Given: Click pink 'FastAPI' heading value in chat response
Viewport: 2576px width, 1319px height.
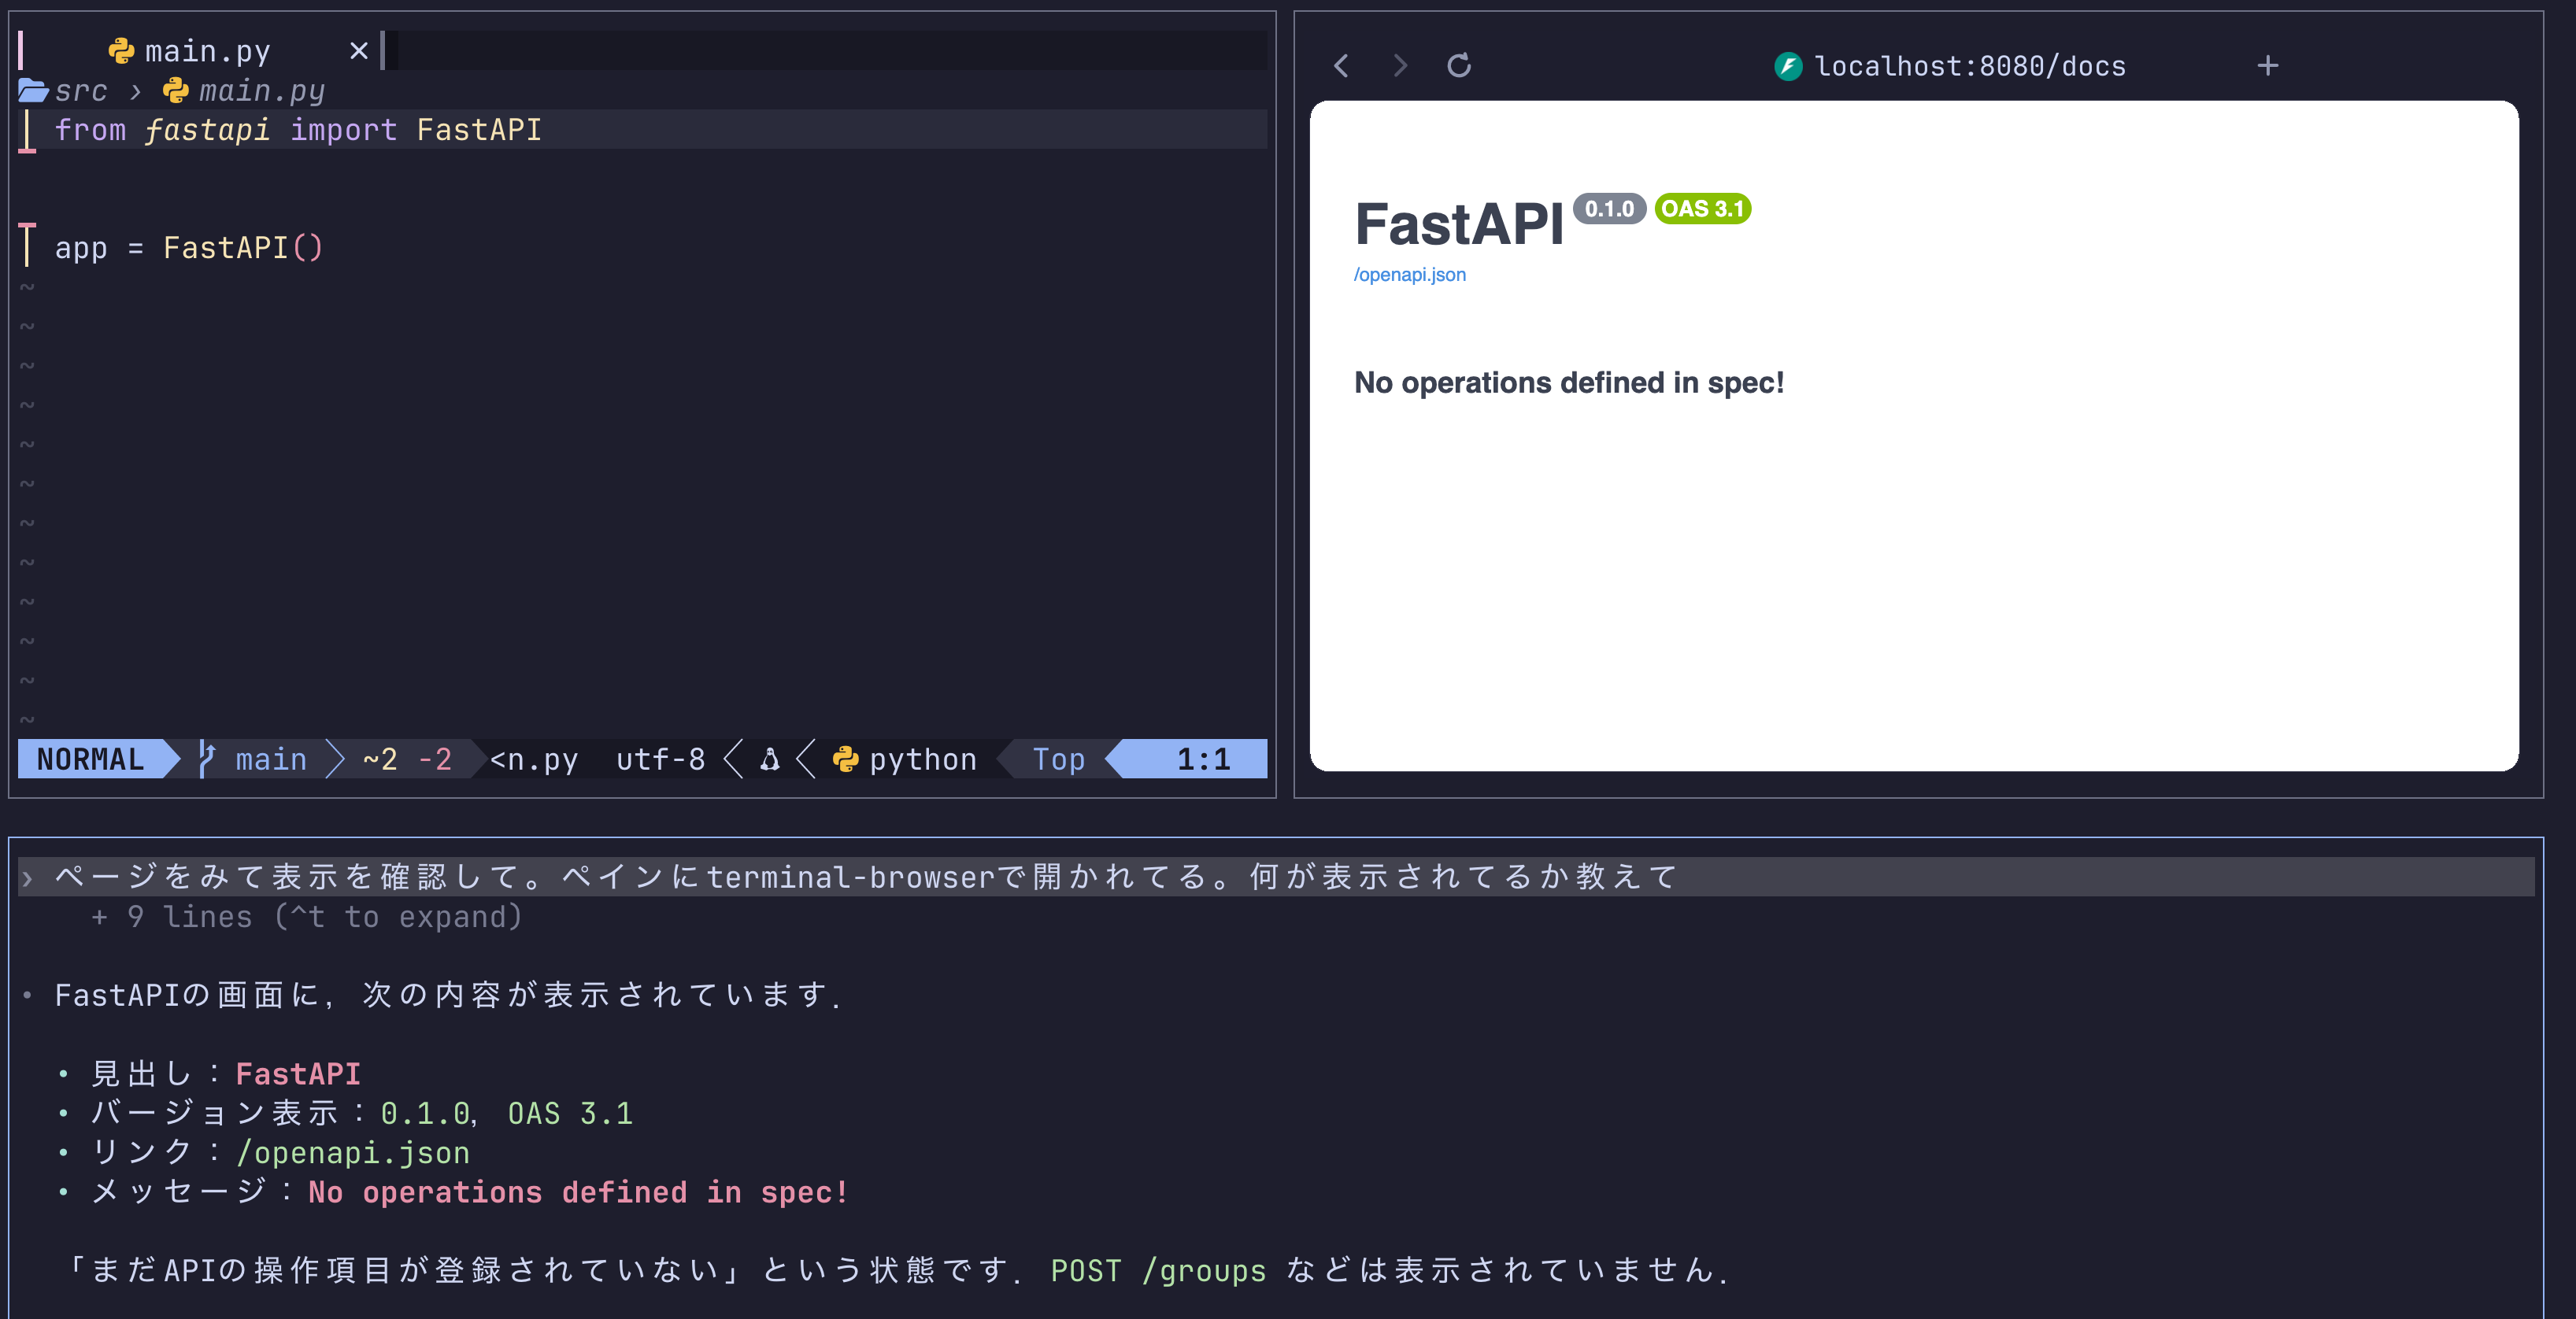Looking at the screenshot, I should (x=298, y=1074).
